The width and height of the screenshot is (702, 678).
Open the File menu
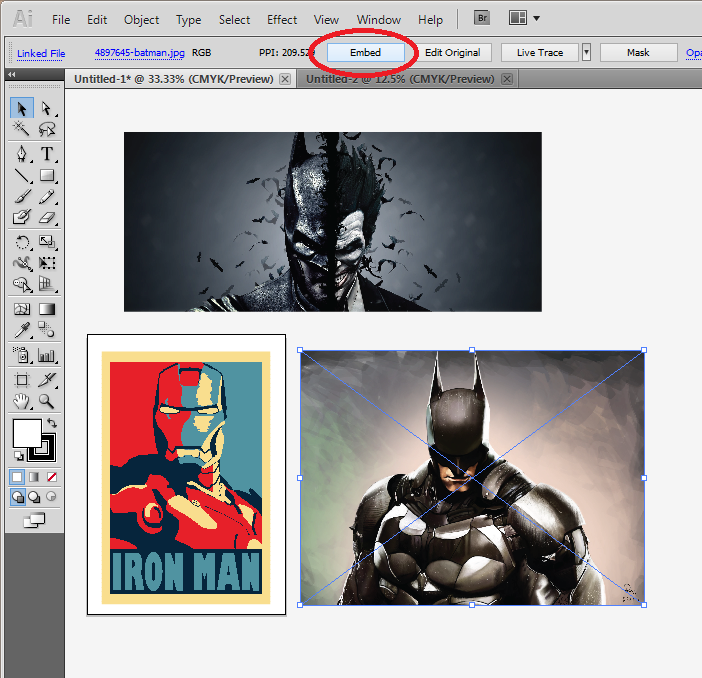[61, 20]
